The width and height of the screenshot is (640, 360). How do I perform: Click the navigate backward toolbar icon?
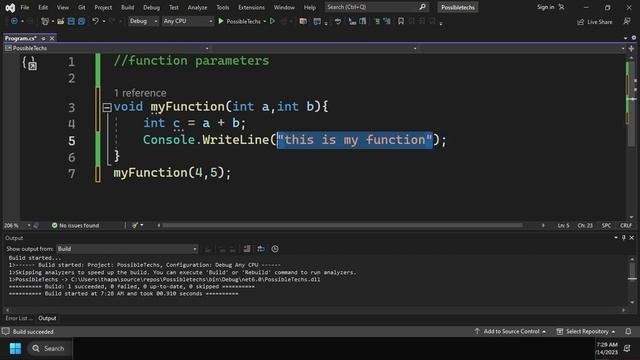14,21
